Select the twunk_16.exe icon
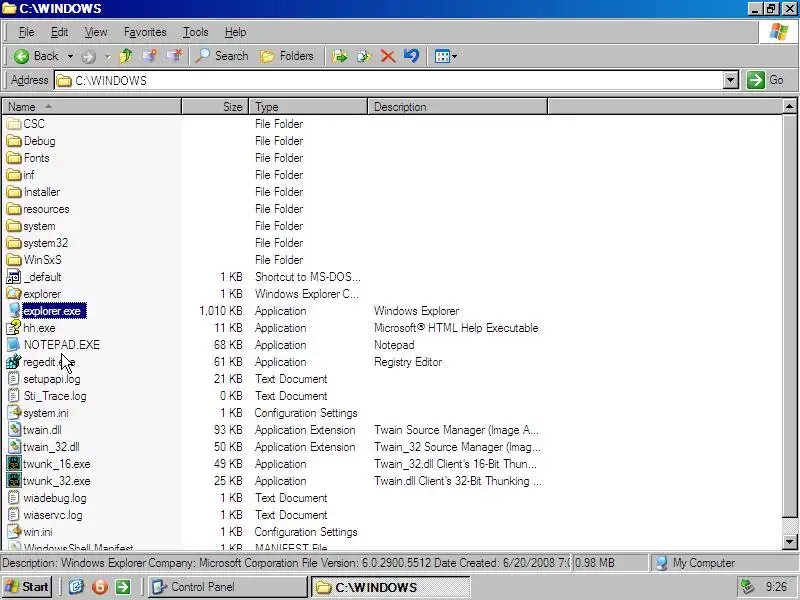Screen dimensions: 800x600 pos(14,464)
